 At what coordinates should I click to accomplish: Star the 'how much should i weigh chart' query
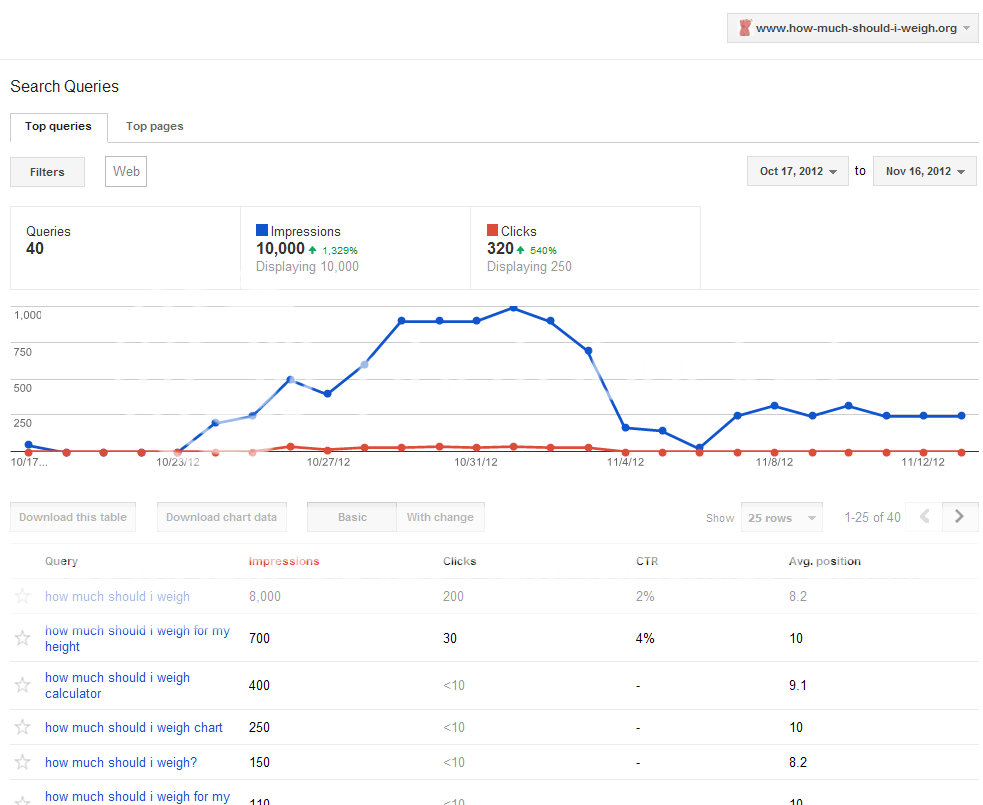[x=23, y=727]
